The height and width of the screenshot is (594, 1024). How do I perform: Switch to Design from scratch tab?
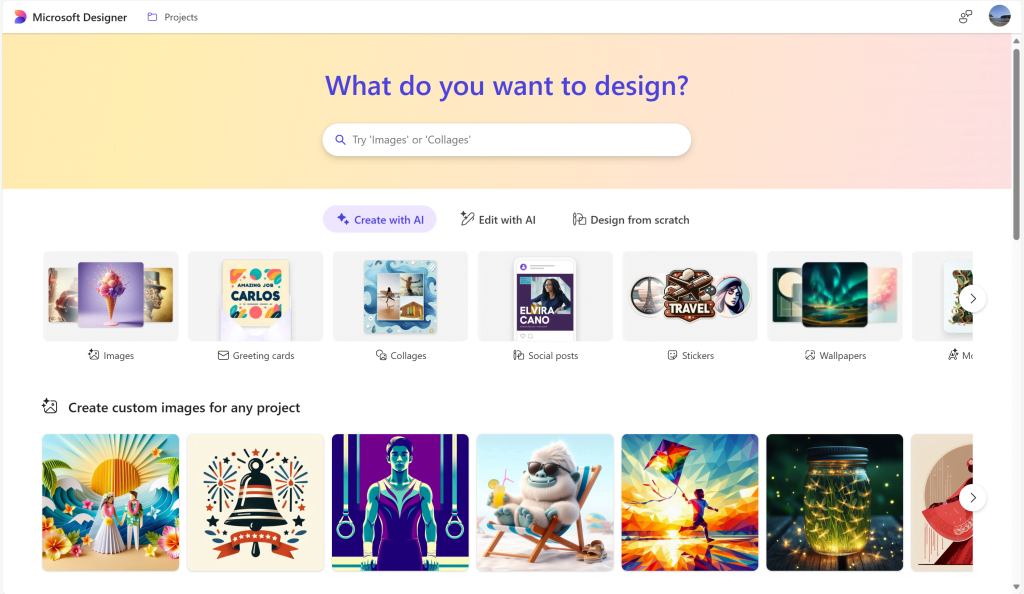coord(631,219)
